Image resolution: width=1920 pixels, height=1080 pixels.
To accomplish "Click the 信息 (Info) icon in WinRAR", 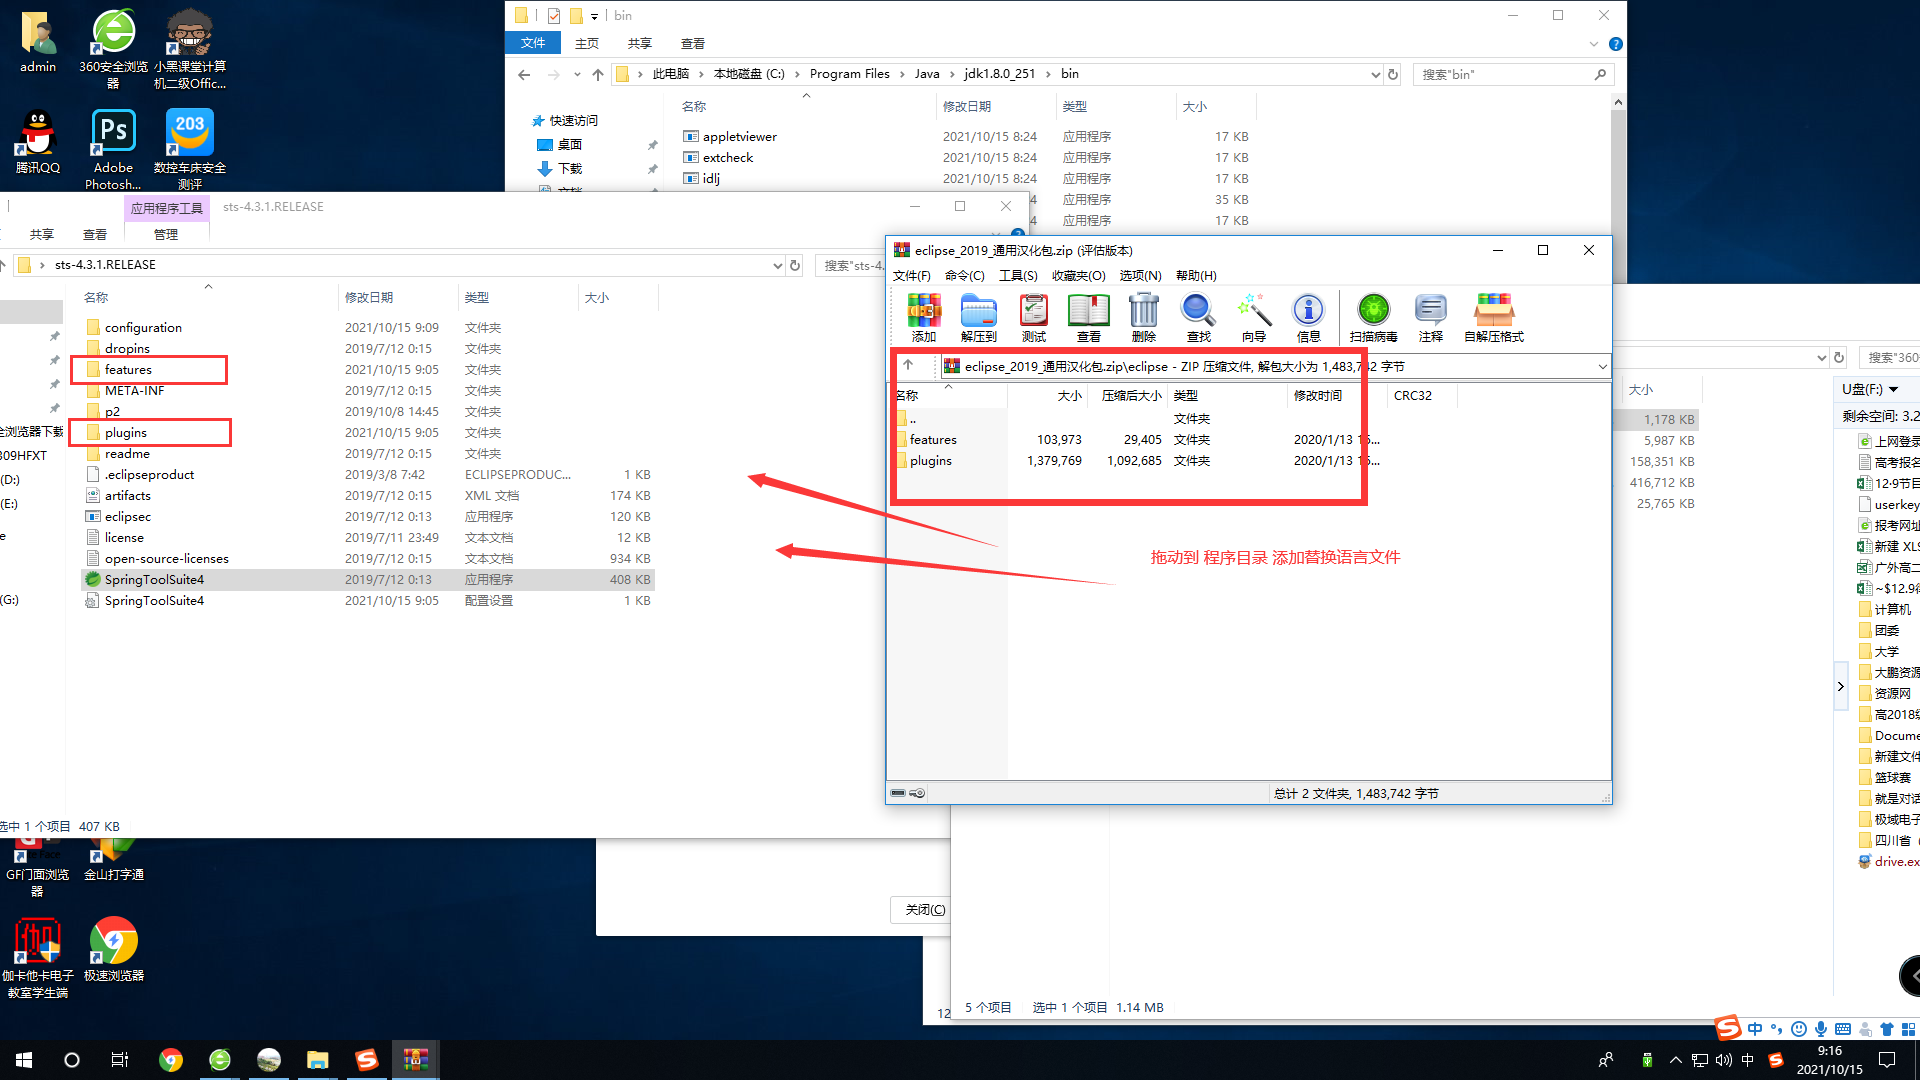I will 1308,315.
